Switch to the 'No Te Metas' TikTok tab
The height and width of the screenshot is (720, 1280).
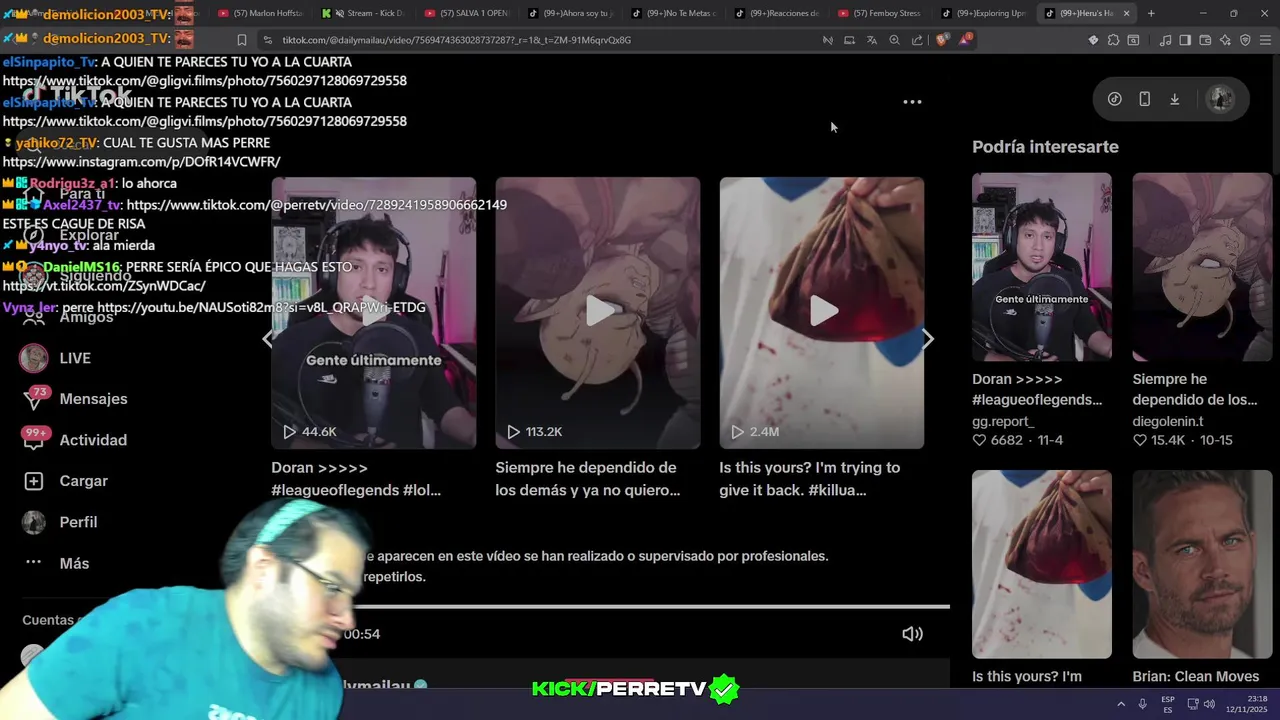[673, 13]
